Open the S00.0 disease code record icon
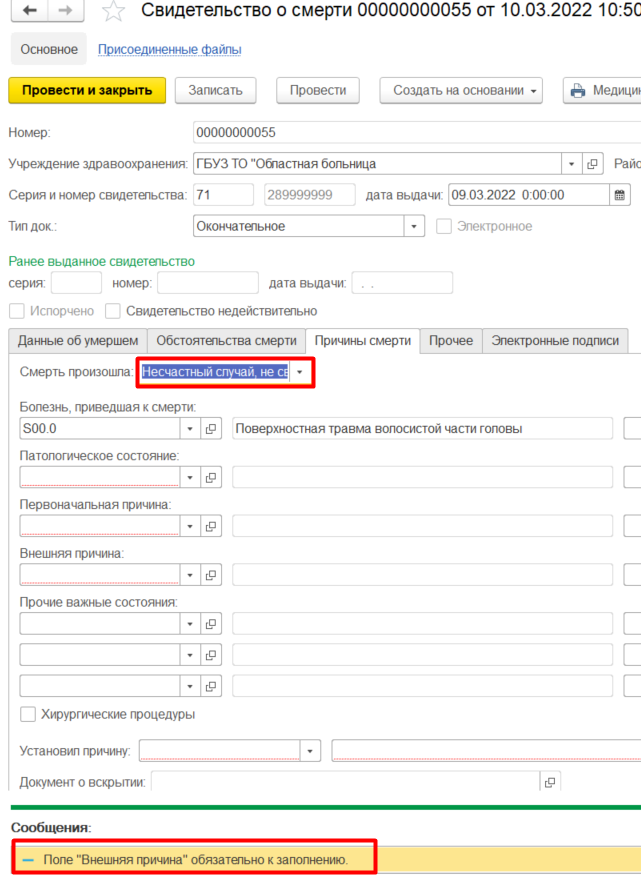Screen dimensions: 641x878 coord(211,429)
